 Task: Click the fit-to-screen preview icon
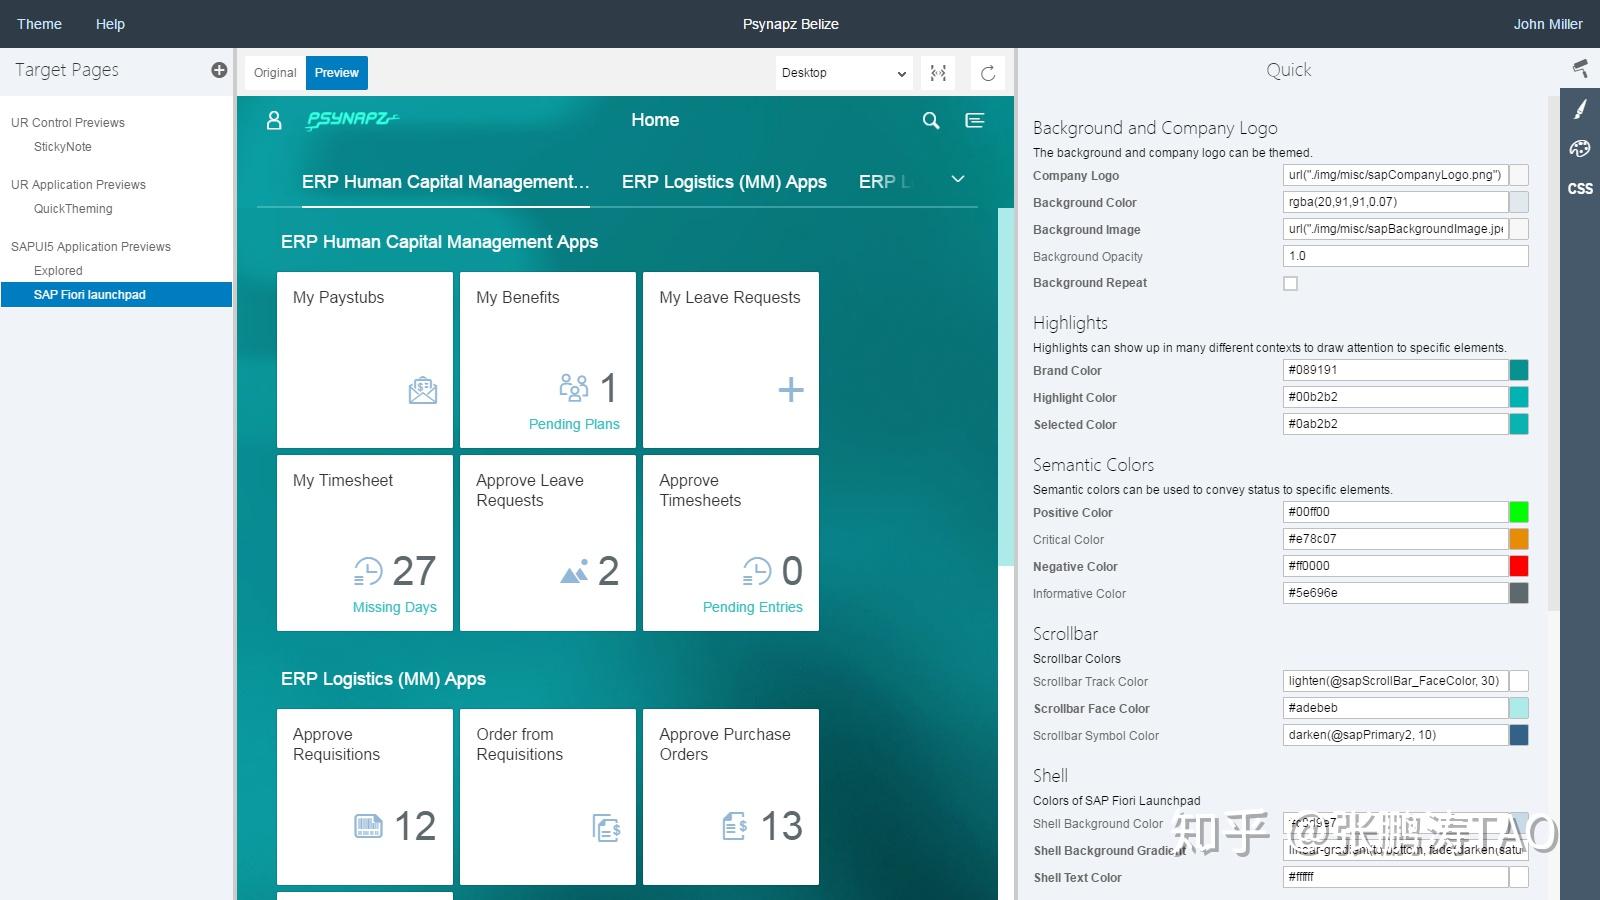(938, 73)
